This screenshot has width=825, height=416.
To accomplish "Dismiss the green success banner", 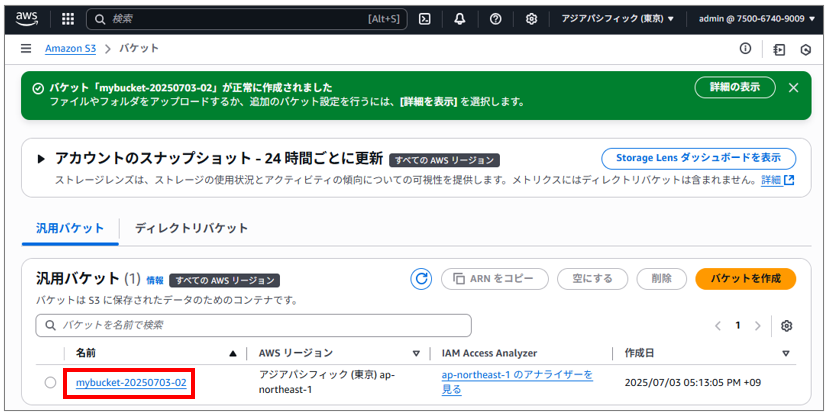I will click(793, 88).
